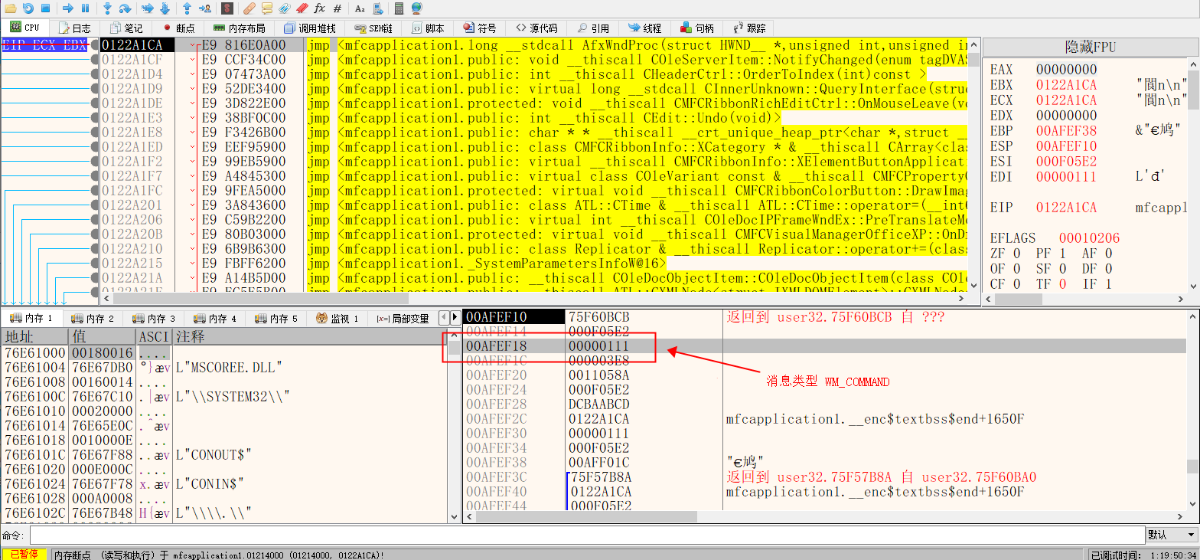
Task: Click the Run to User Code icon
Action: click(x=205, y=8)
